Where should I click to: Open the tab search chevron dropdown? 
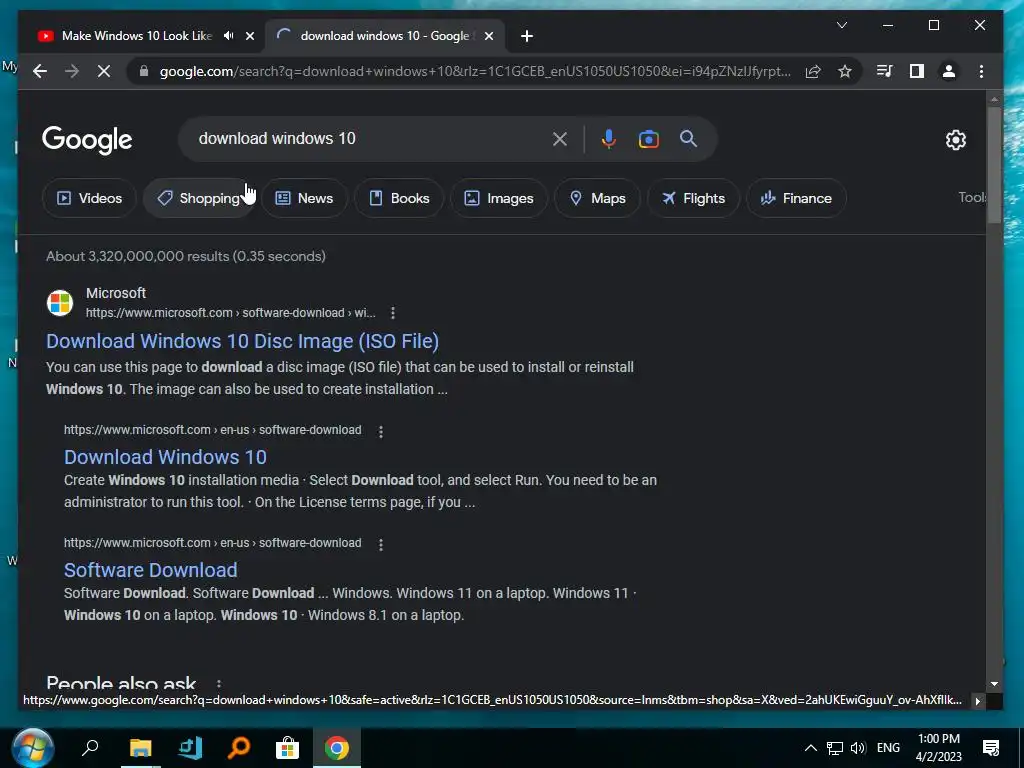click(x=842, y=25)
